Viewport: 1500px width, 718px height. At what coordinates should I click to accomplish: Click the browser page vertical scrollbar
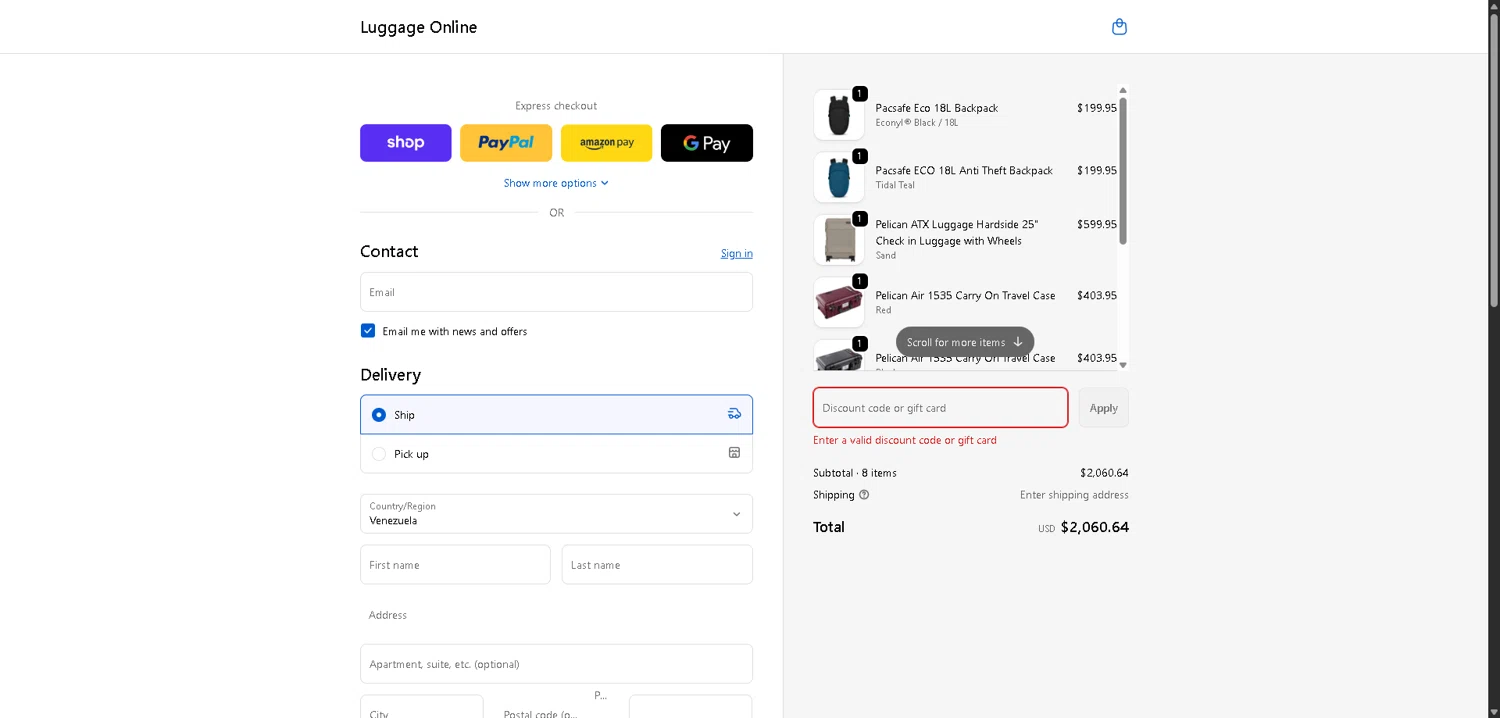coord(1494,160)
